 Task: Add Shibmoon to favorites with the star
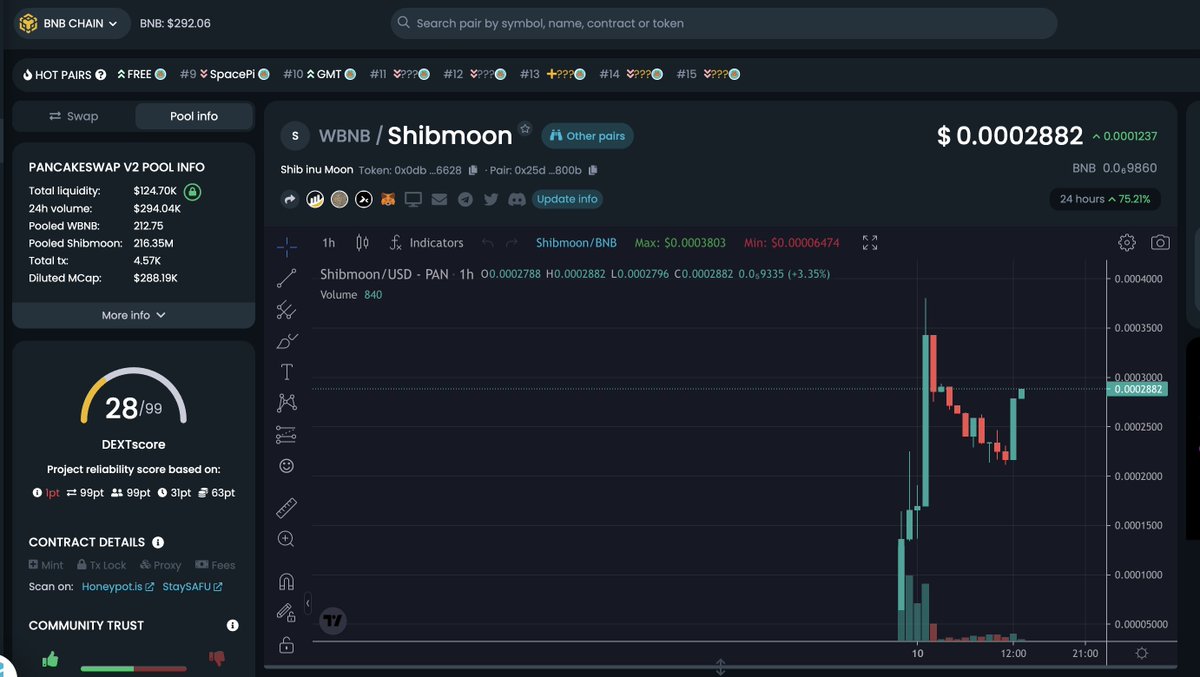(x=525, y=129)
